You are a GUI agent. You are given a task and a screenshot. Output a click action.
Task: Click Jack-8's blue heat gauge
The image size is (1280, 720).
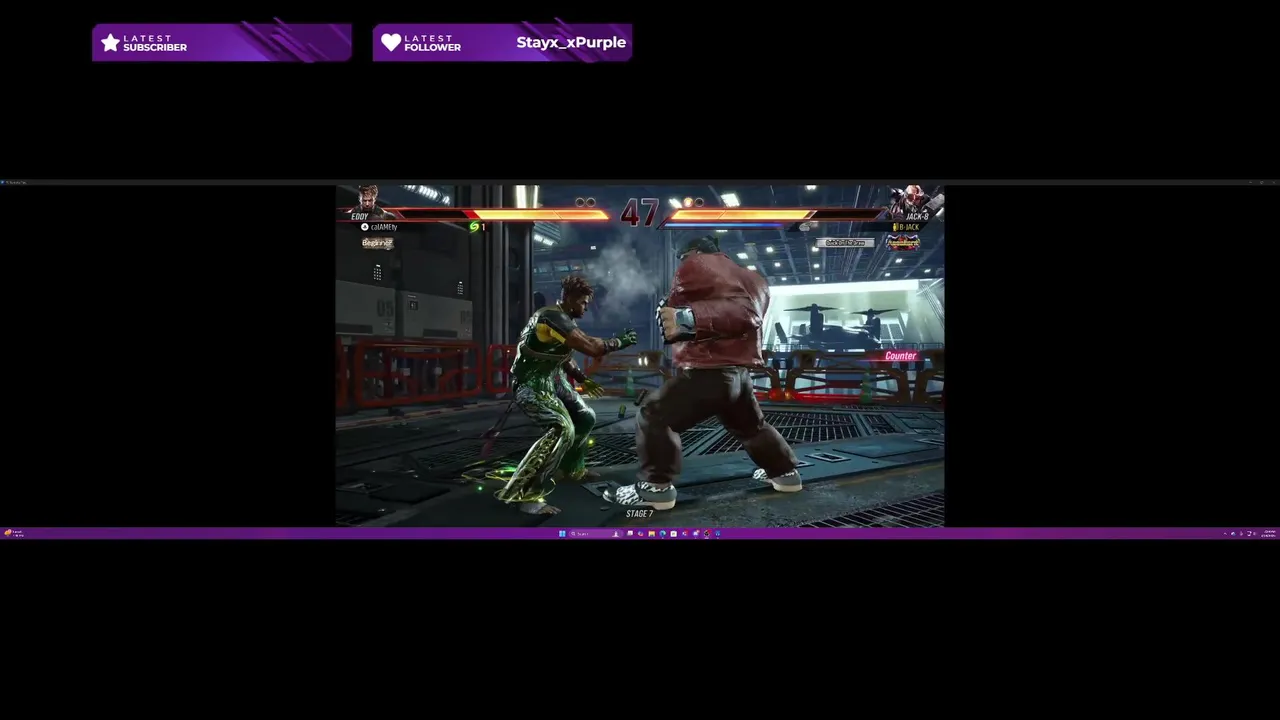pos(722,225)
